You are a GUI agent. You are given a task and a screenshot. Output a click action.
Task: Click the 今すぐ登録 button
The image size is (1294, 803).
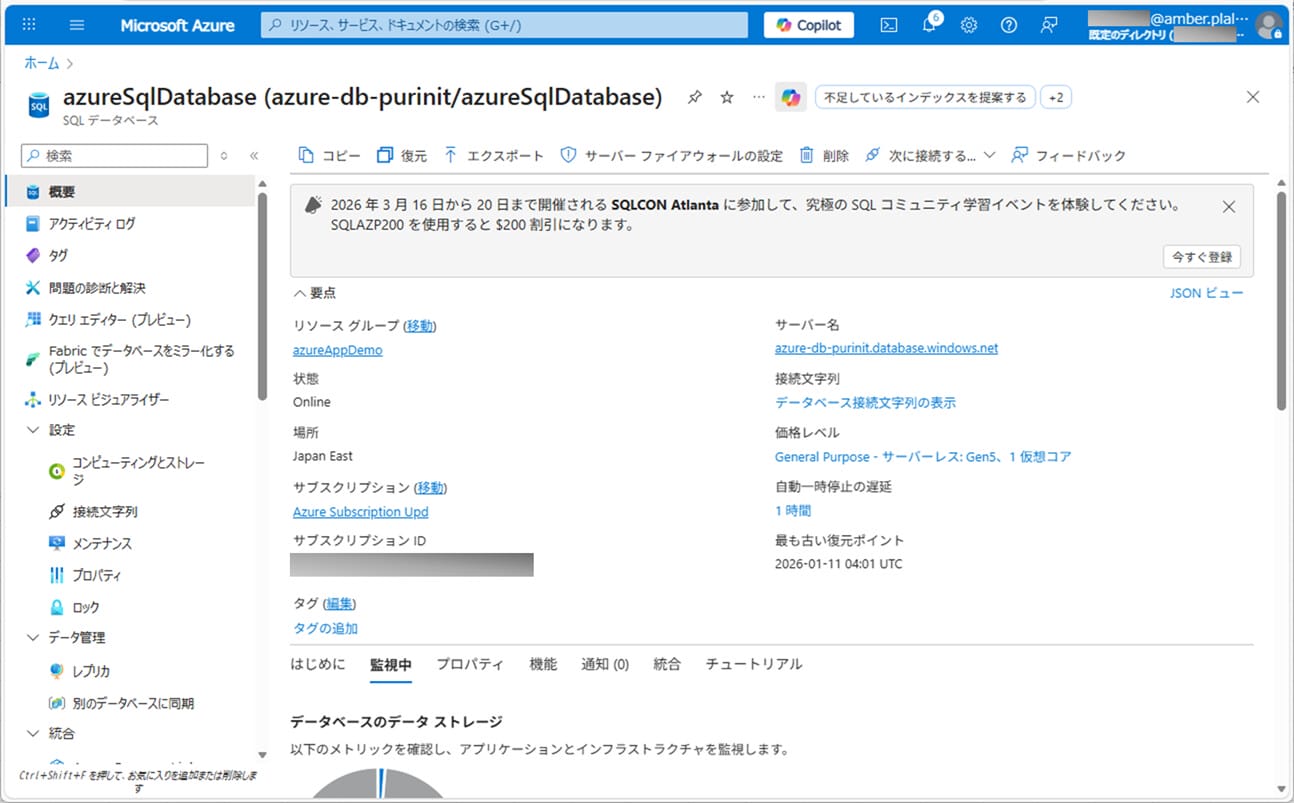point(1202,257)
